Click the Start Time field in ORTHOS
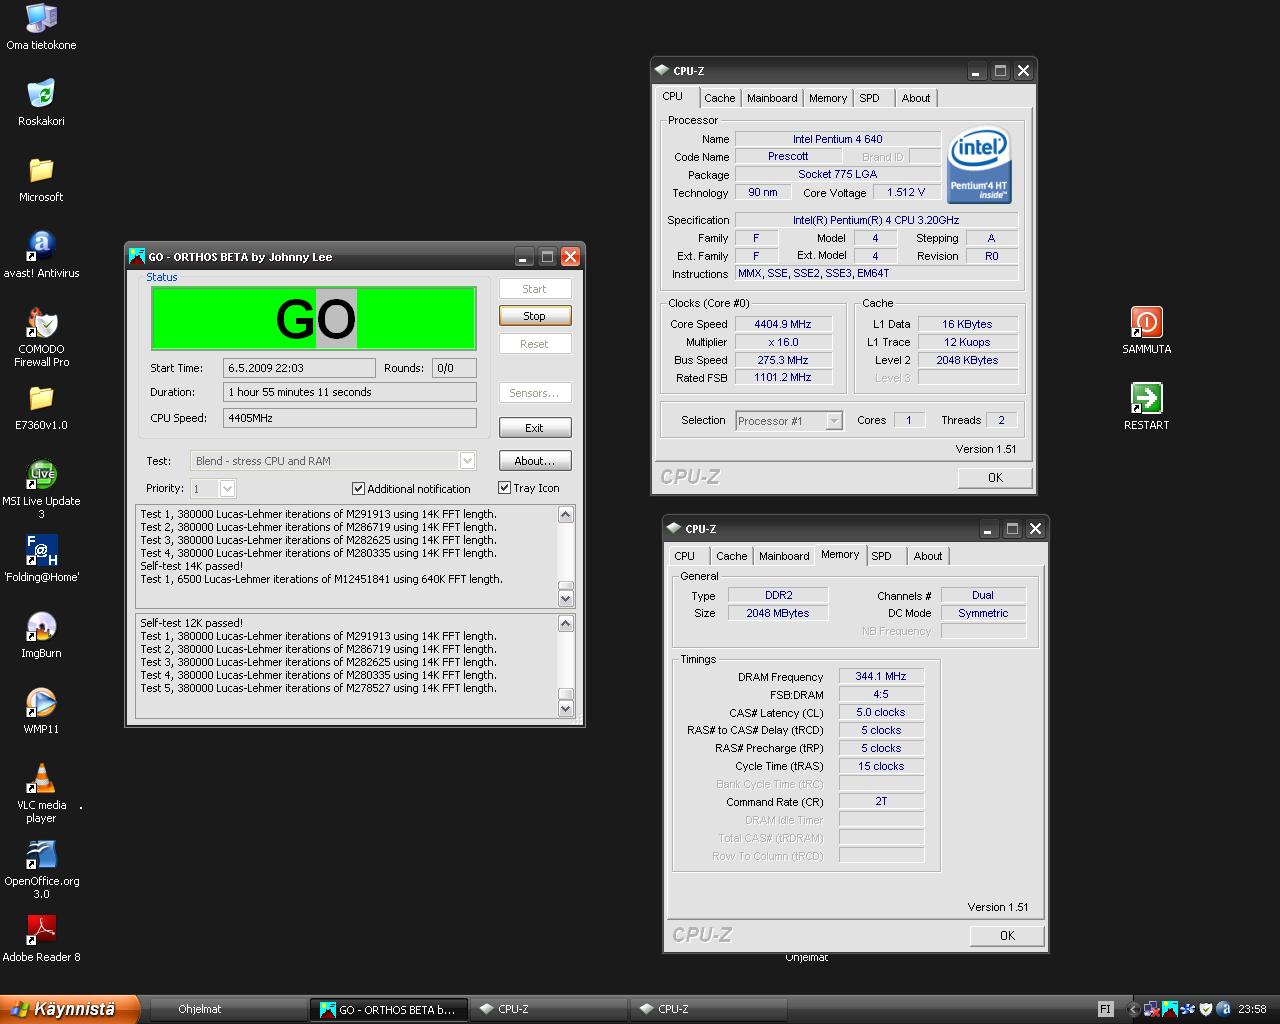This screenshot has width=1280, height=1024. (x=299, y=368)
